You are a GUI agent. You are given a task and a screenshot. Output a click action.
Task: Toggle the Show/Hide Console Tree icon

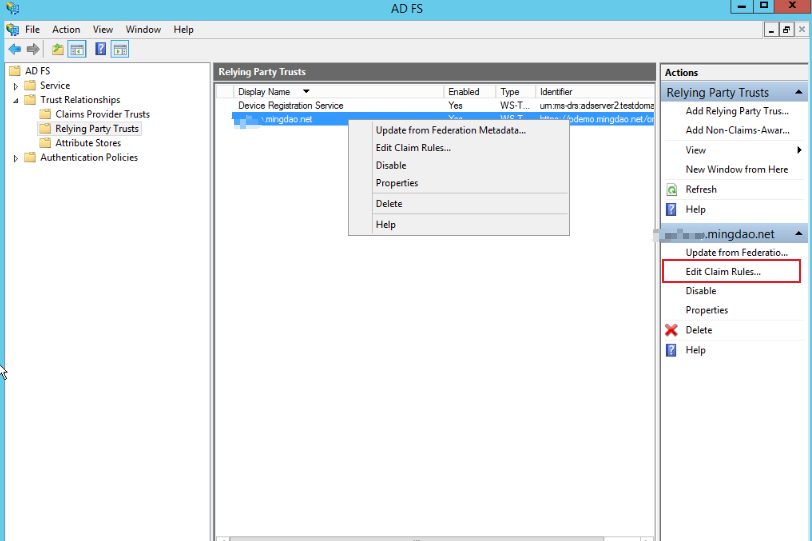(77, 50)
